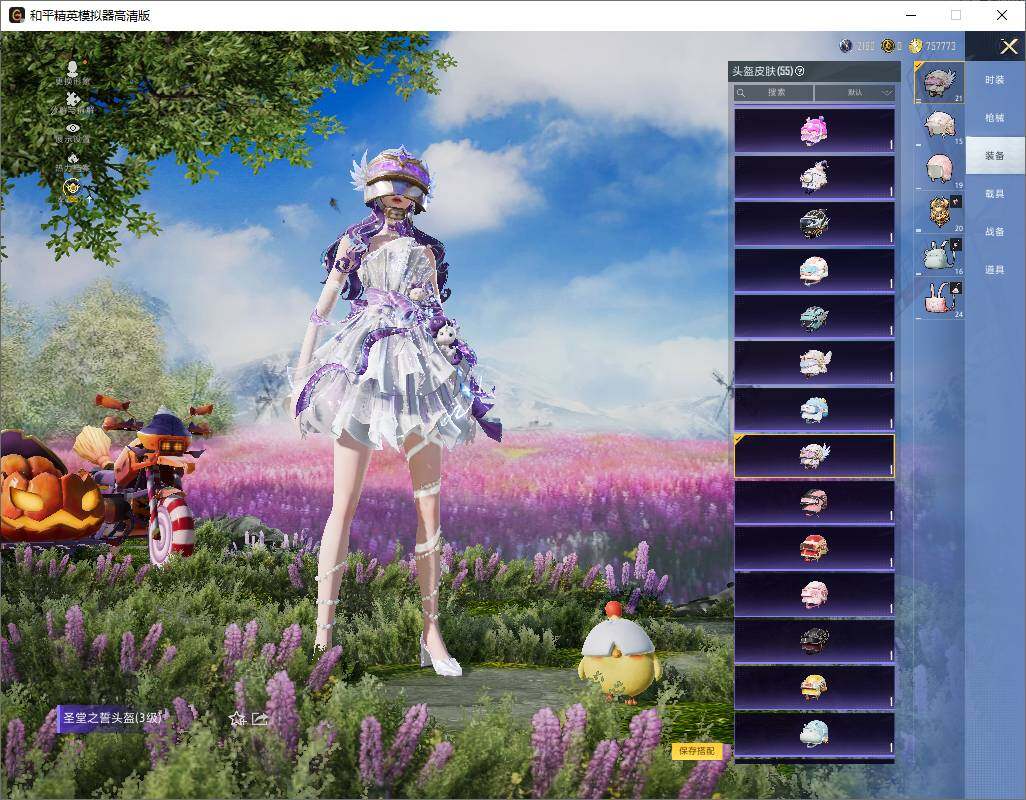The width and height of the screenshot is (1026, 800).
Task: Select the pink flower helmet skin row
Action: click(814, 131)
